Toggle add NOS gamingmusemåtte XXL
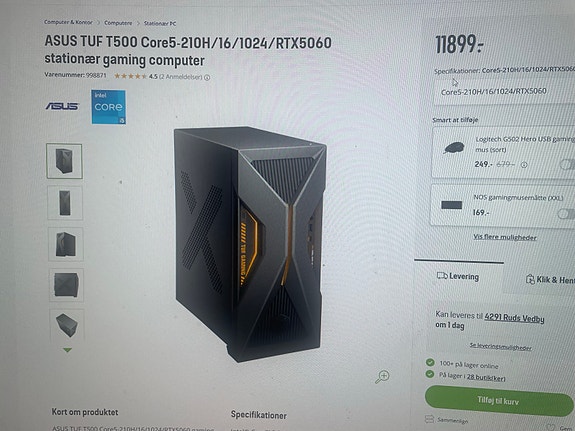 tap(567, 213)
